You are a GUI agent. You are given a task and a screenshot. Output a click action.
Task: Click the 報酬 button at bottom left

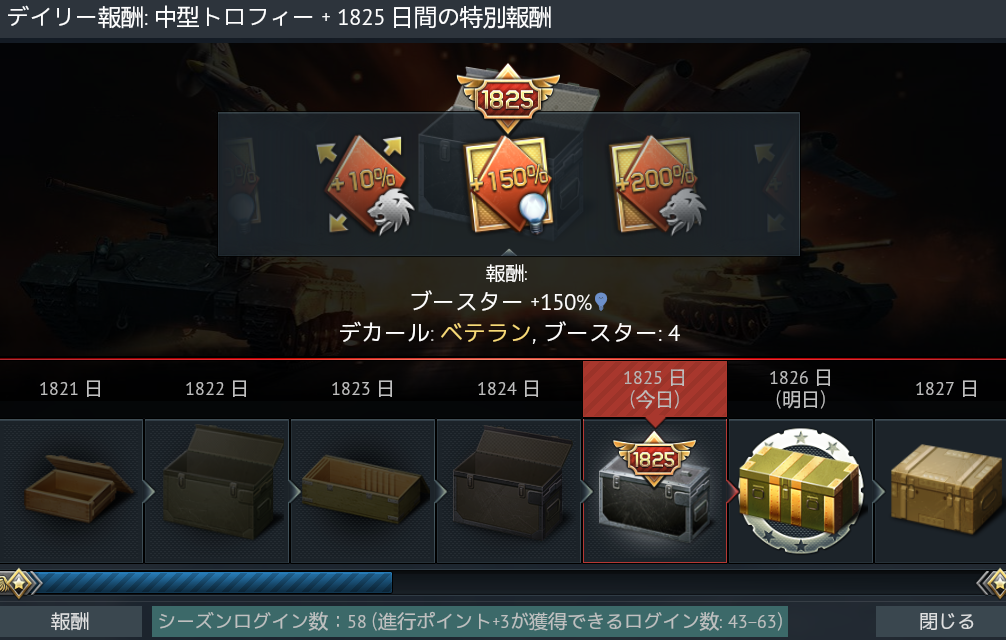tap(71, 621)
